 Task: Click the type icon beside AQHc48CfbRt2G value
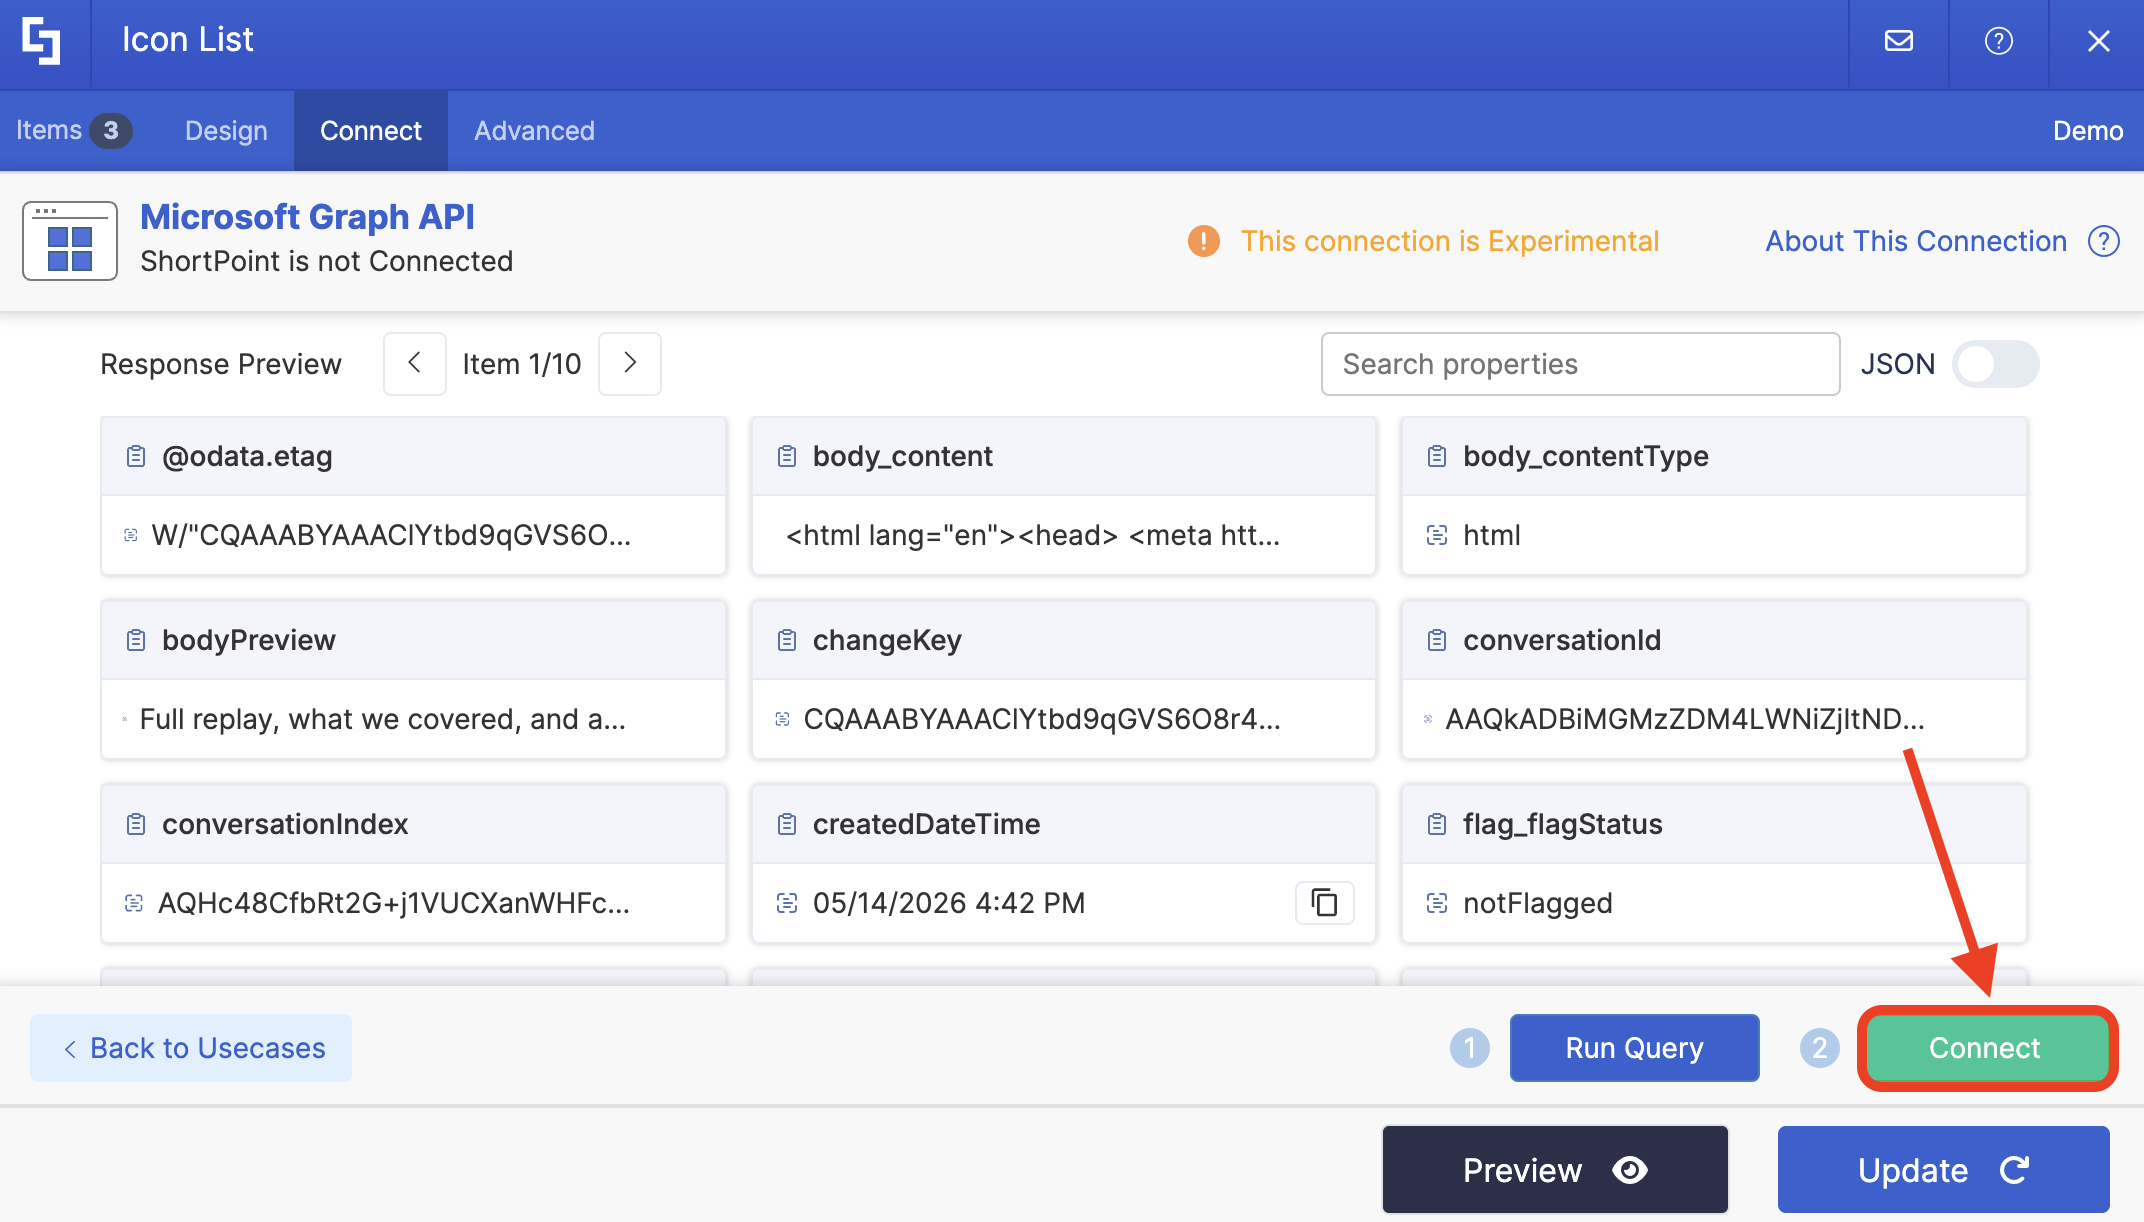click(133, 903)
